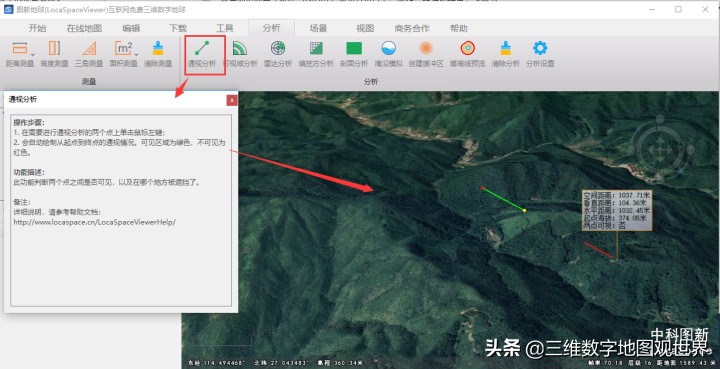
Task: Click the 备注 heading in help panel
Action: pyautogui.click(x=22, y=202)
